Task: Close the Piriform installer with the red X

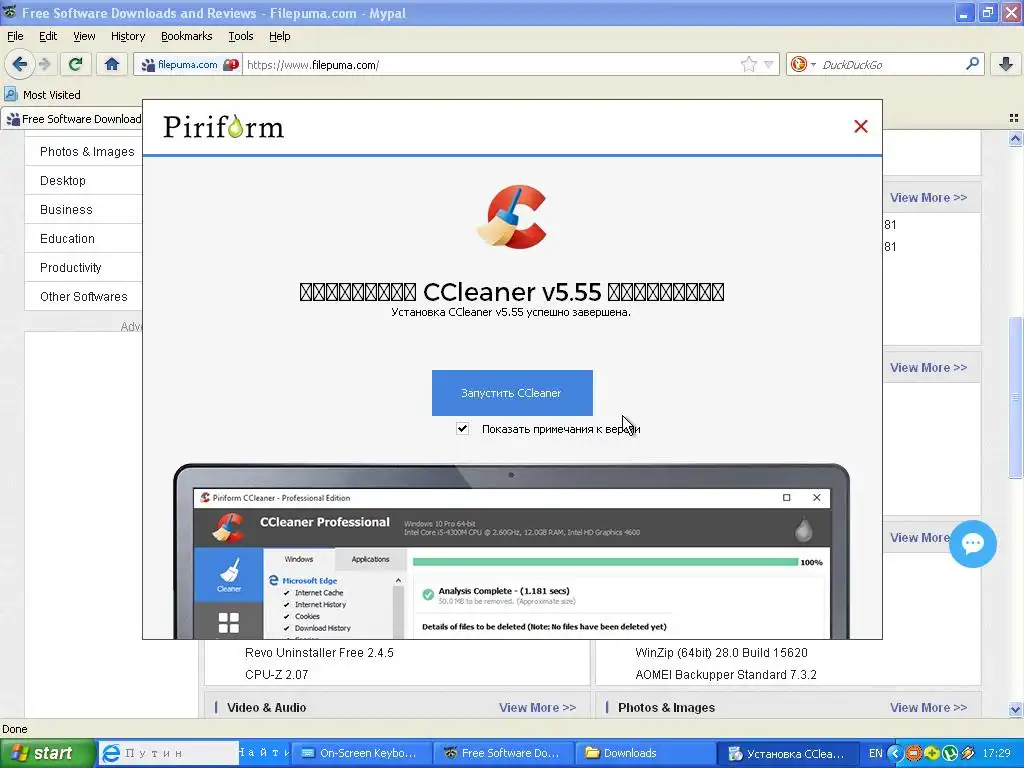Action: click(x=861, y=126)
